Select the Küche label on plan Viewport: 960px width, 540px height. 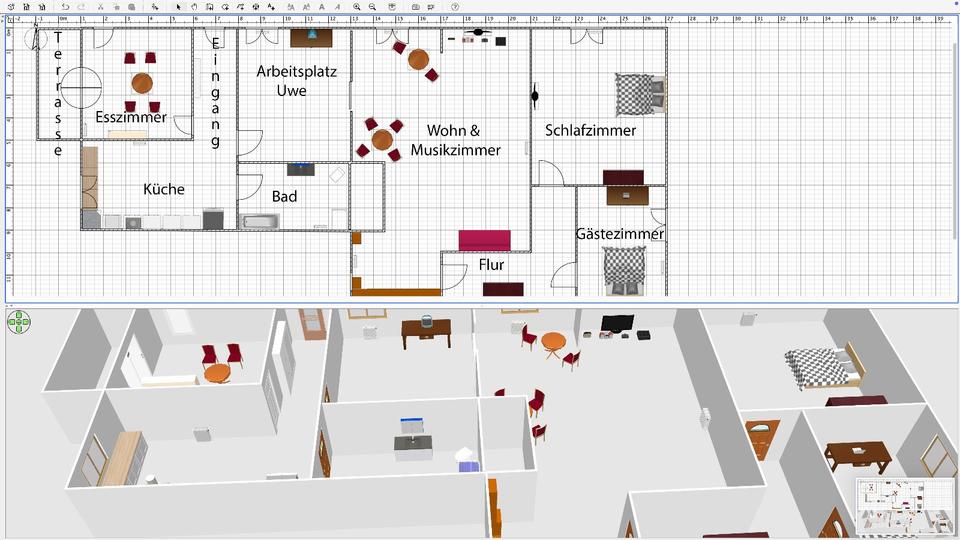[x=164, y=189]
